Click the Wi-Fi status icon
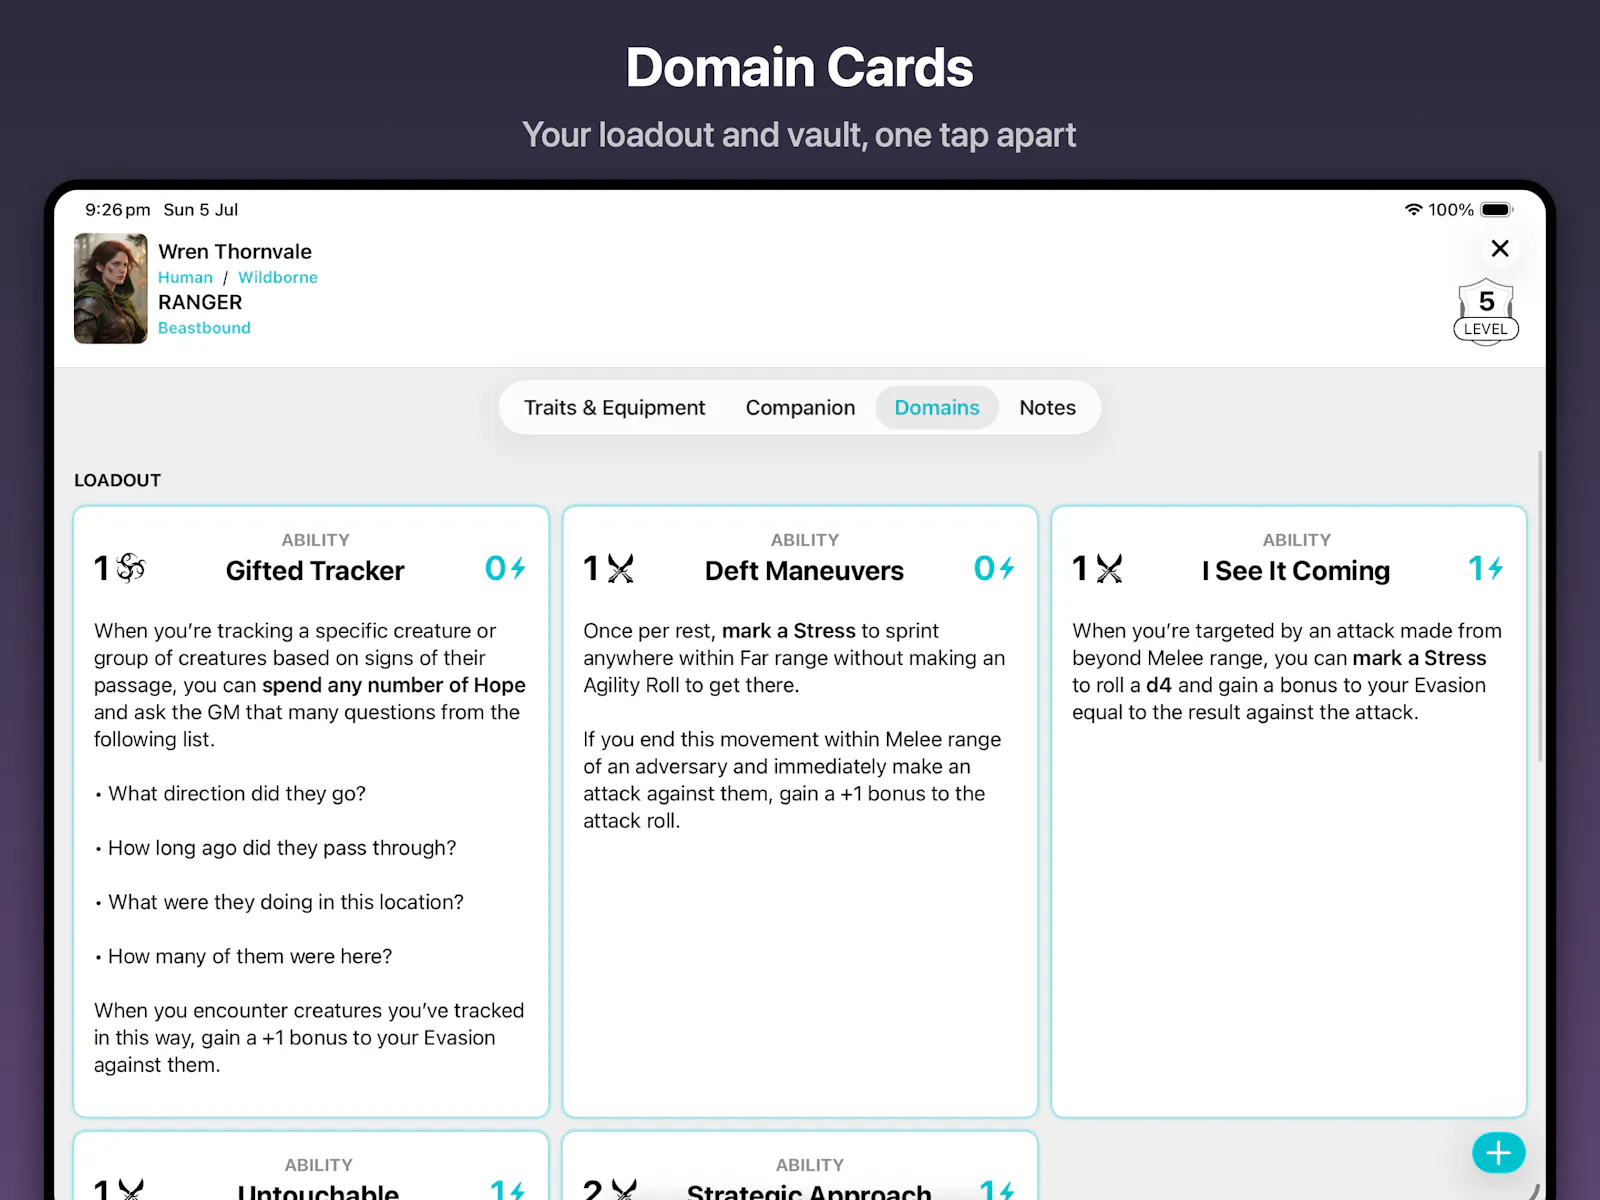Screen dimensions: 1600x1200 click(x=1413, y=210)
